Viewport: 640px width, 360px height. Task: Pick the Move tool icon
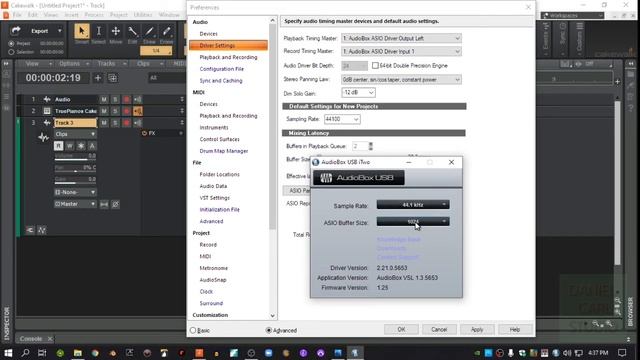116,31
